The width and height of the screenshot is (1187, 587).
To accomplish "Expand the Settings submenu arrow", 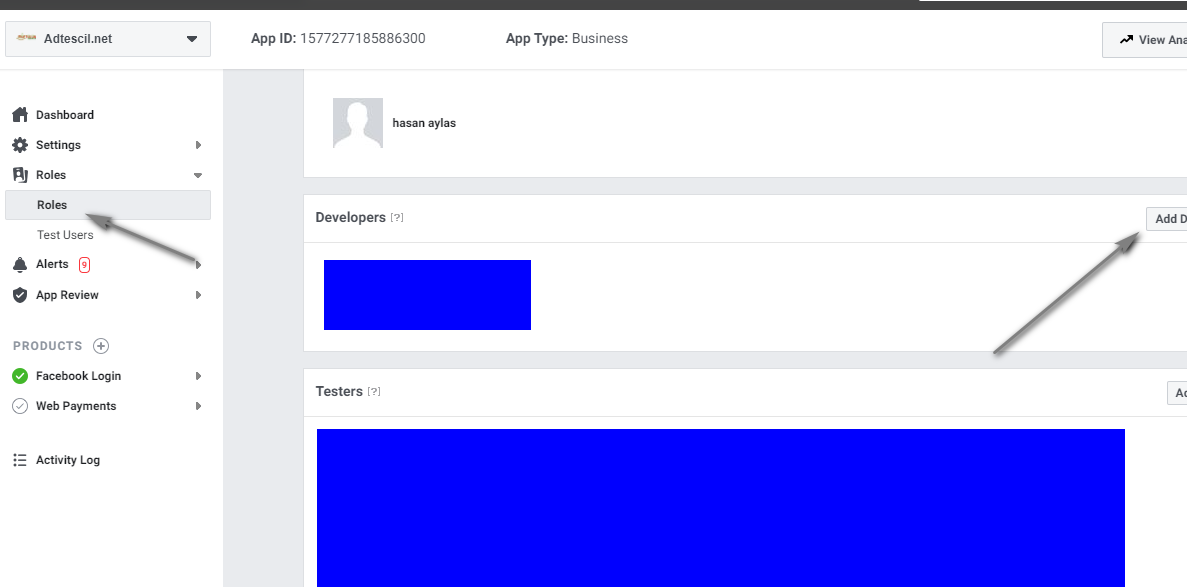I will coord(198,145).
